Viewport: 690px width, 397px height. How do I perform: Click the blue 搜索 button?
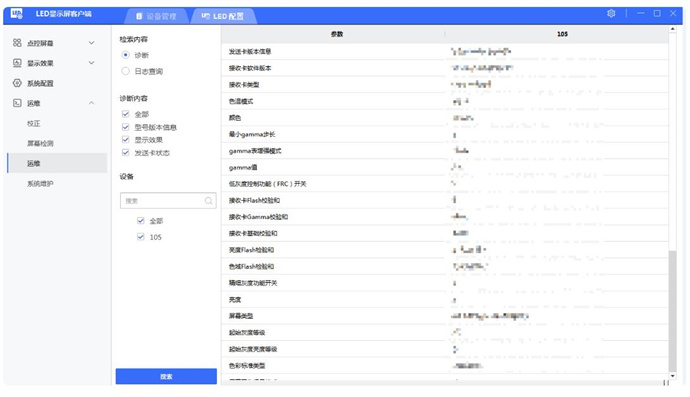166,376
